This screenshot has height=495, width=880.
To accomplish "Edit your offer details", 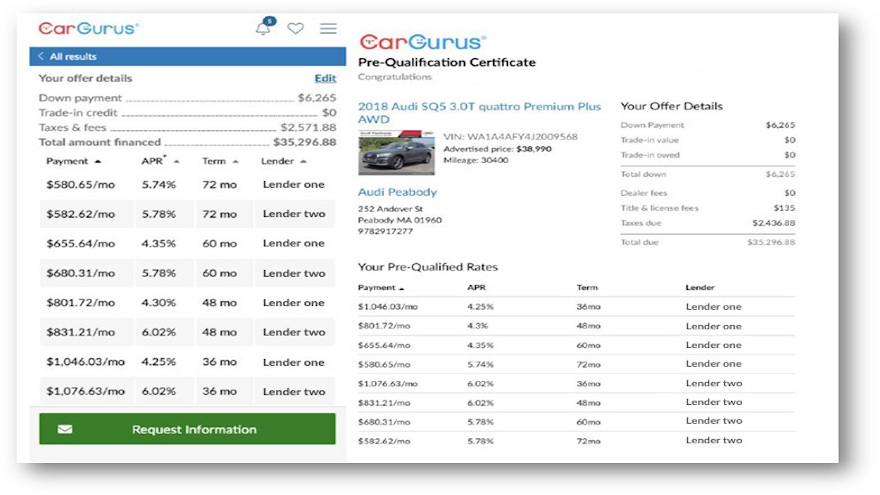I will coord(325,78).
